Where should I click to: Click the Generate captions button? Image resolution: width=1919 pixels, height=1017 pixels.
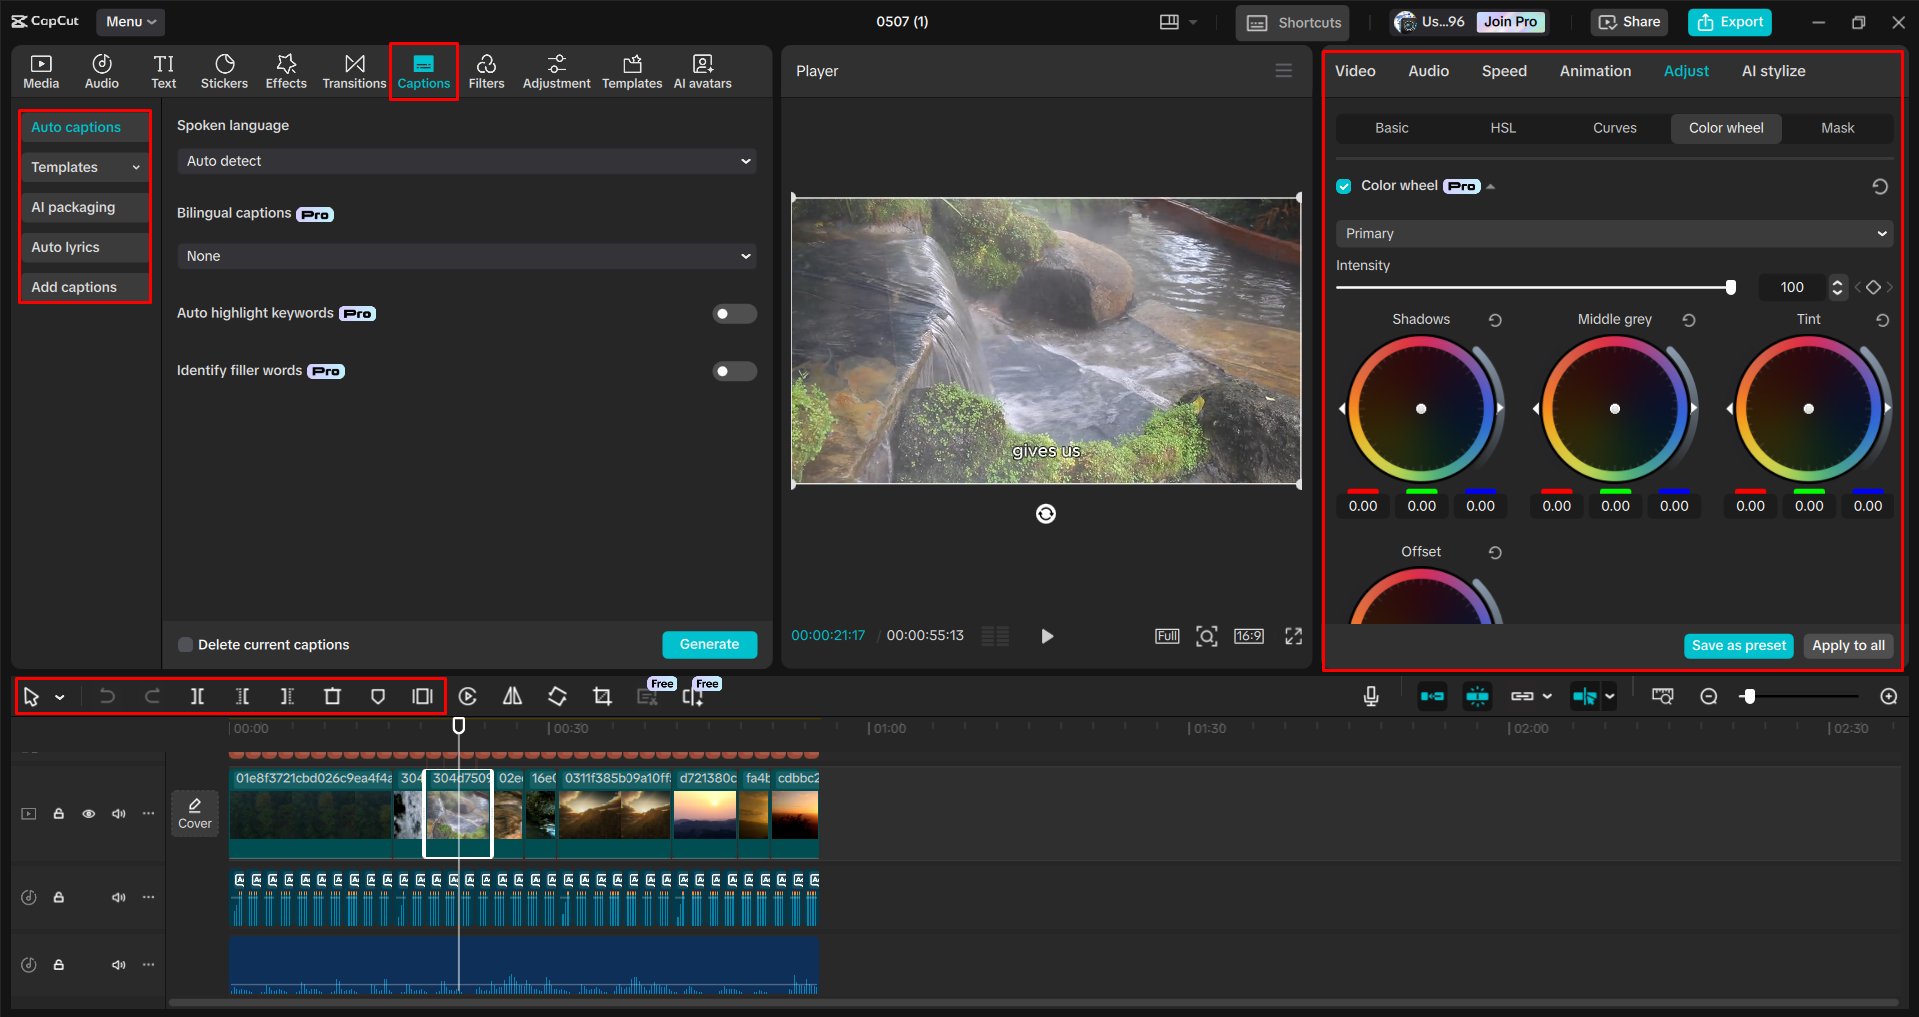[x=709, y=644]
